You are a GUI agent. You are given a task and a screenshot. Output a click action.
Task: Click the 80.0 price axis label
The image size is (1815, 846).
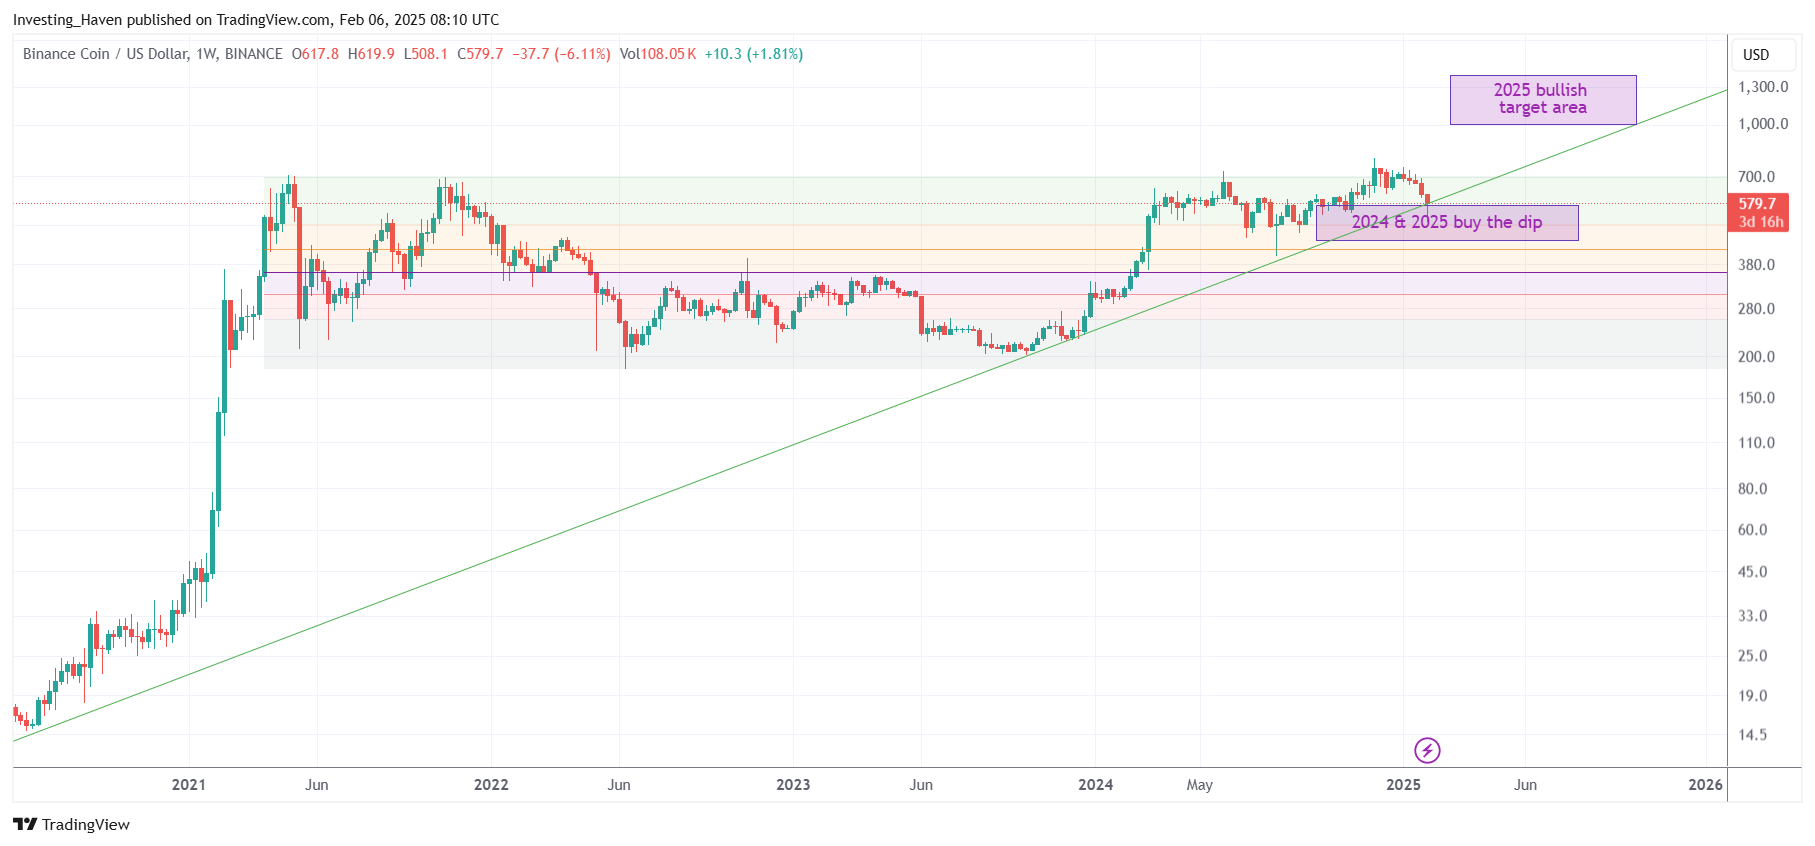(x=1753, y=489)
